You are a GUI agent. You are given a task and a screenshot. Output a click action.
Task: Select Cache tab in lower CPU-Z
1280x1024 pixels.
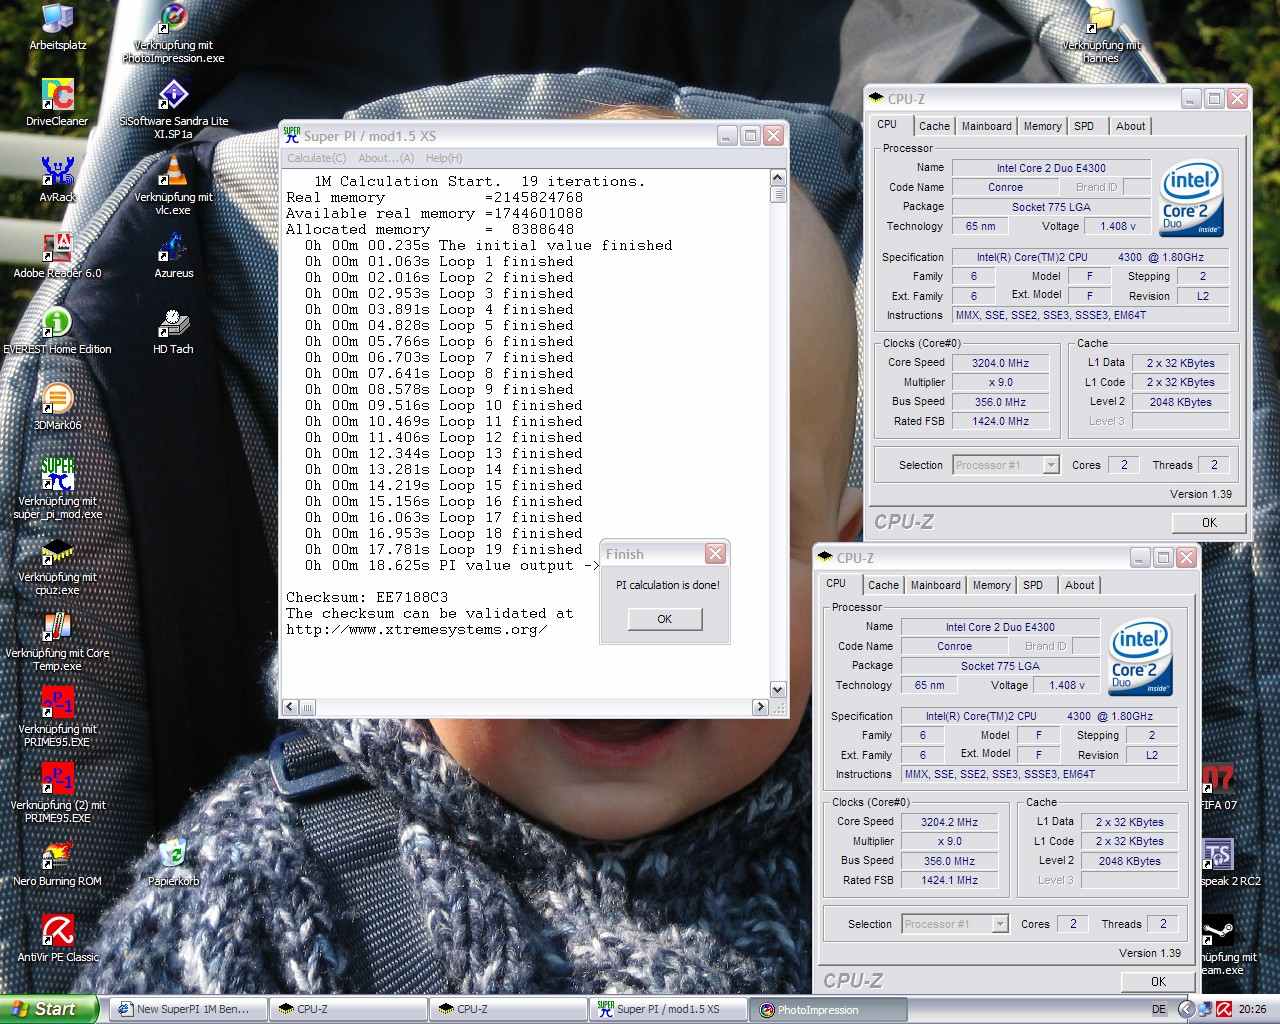coord(883,585)
